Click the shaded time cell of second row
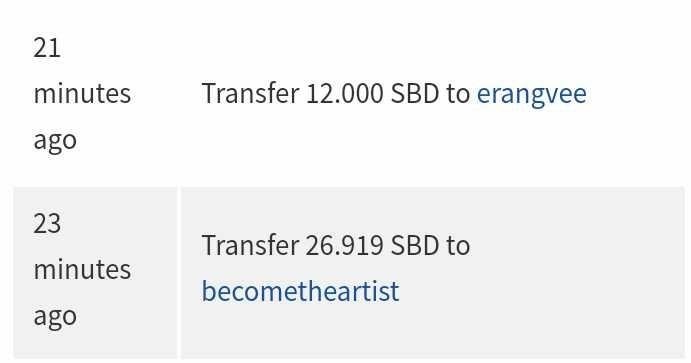 pos(95,272)
